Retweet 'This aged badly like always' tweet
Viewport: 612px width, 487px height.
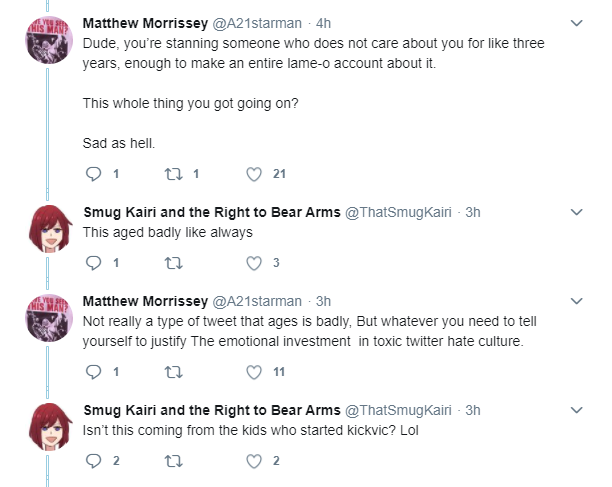click(173, 263)
